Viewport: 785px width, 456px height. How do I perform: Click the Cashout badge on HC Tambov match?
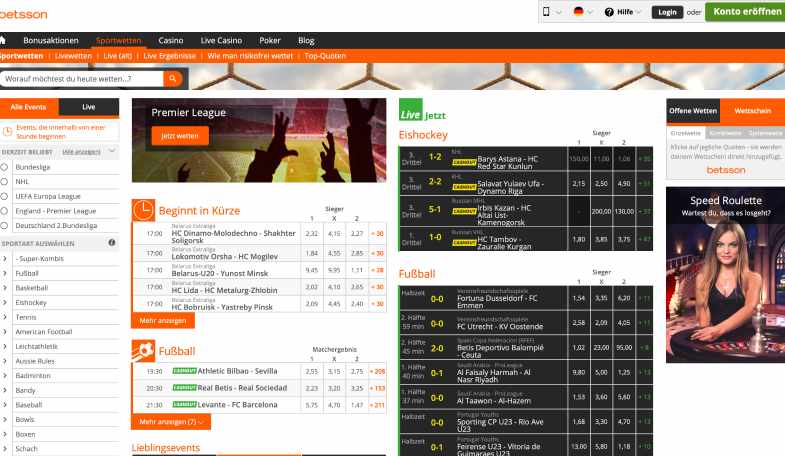(x=464, y=242)
